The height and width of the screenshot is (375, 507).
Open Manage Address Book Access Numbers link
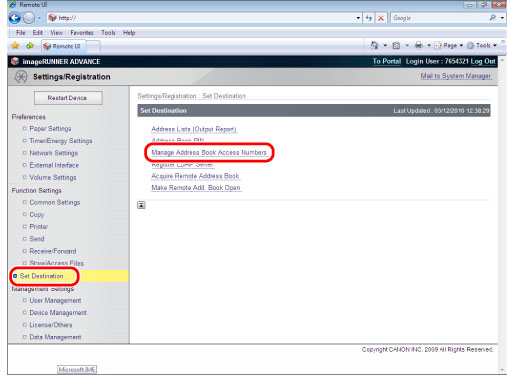click(x=209, y=152)
